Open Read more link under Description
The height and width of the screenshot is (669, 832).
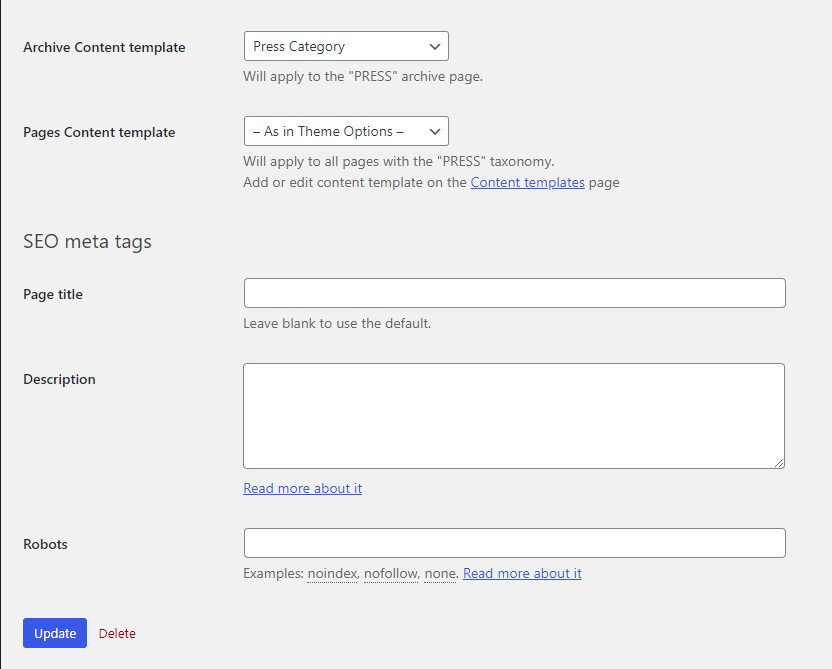302,488
